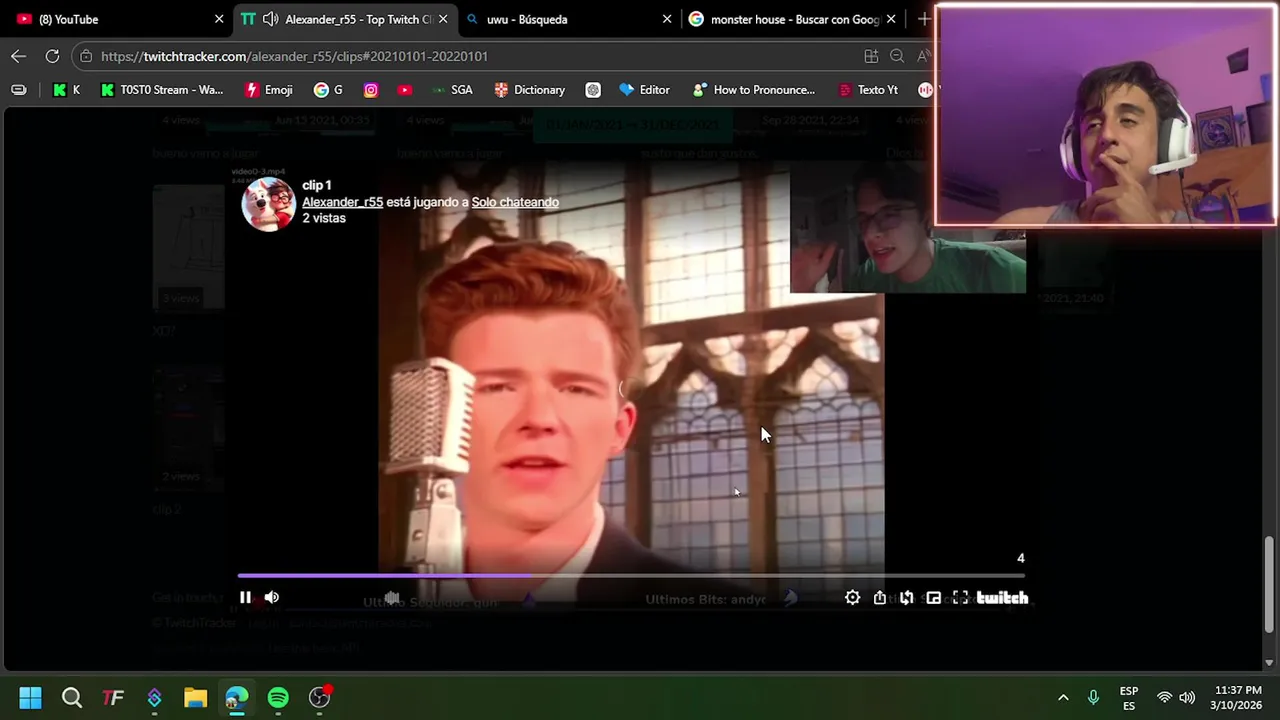This screenshot has height=720, width=1280.
Task: Click the scrollbar down arrow
Action: coord(1269,662)
